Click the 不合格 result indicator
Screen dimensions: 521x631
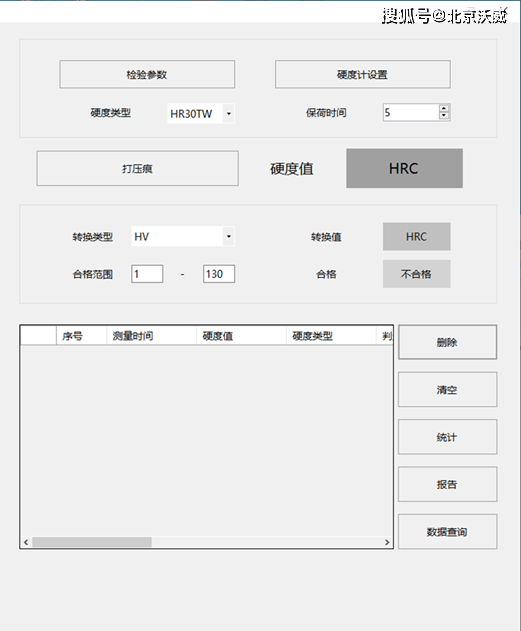(x=416, y=274)
